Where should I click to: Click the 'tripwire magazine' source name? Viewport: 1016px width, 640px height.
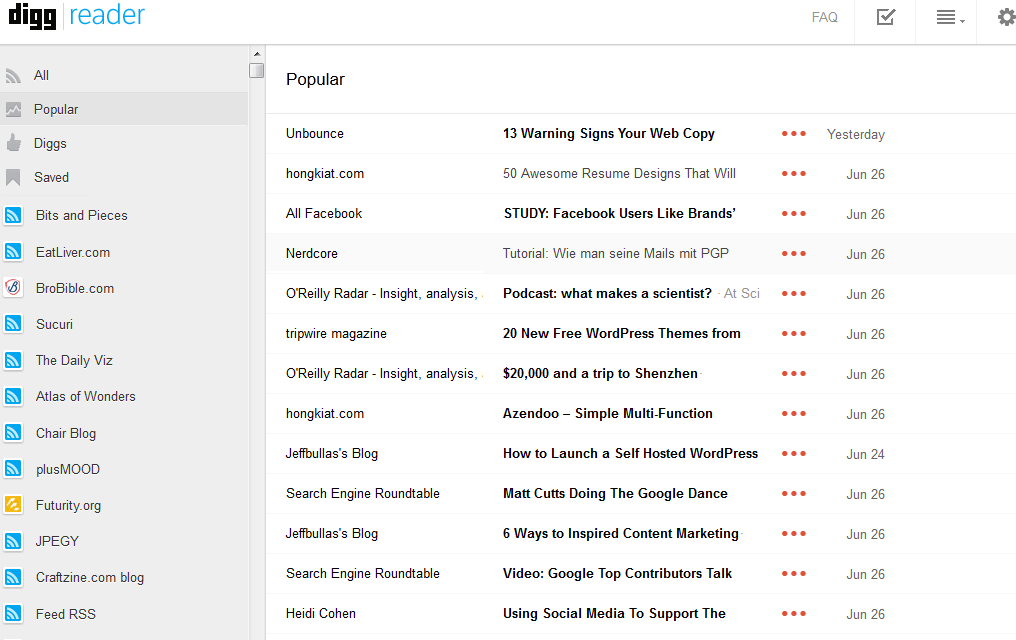[336, 334]
